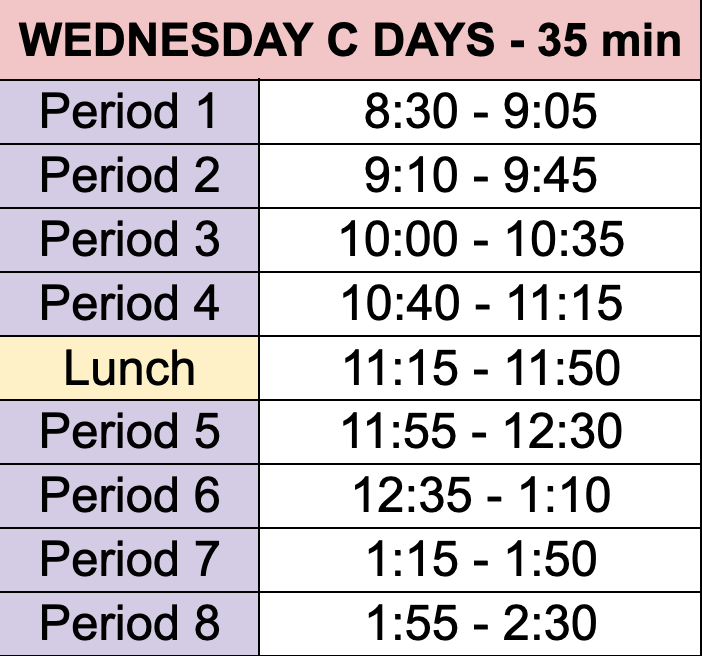Select the Period 3 label cell
Screen dimensions: 702x656
(129, 240)
